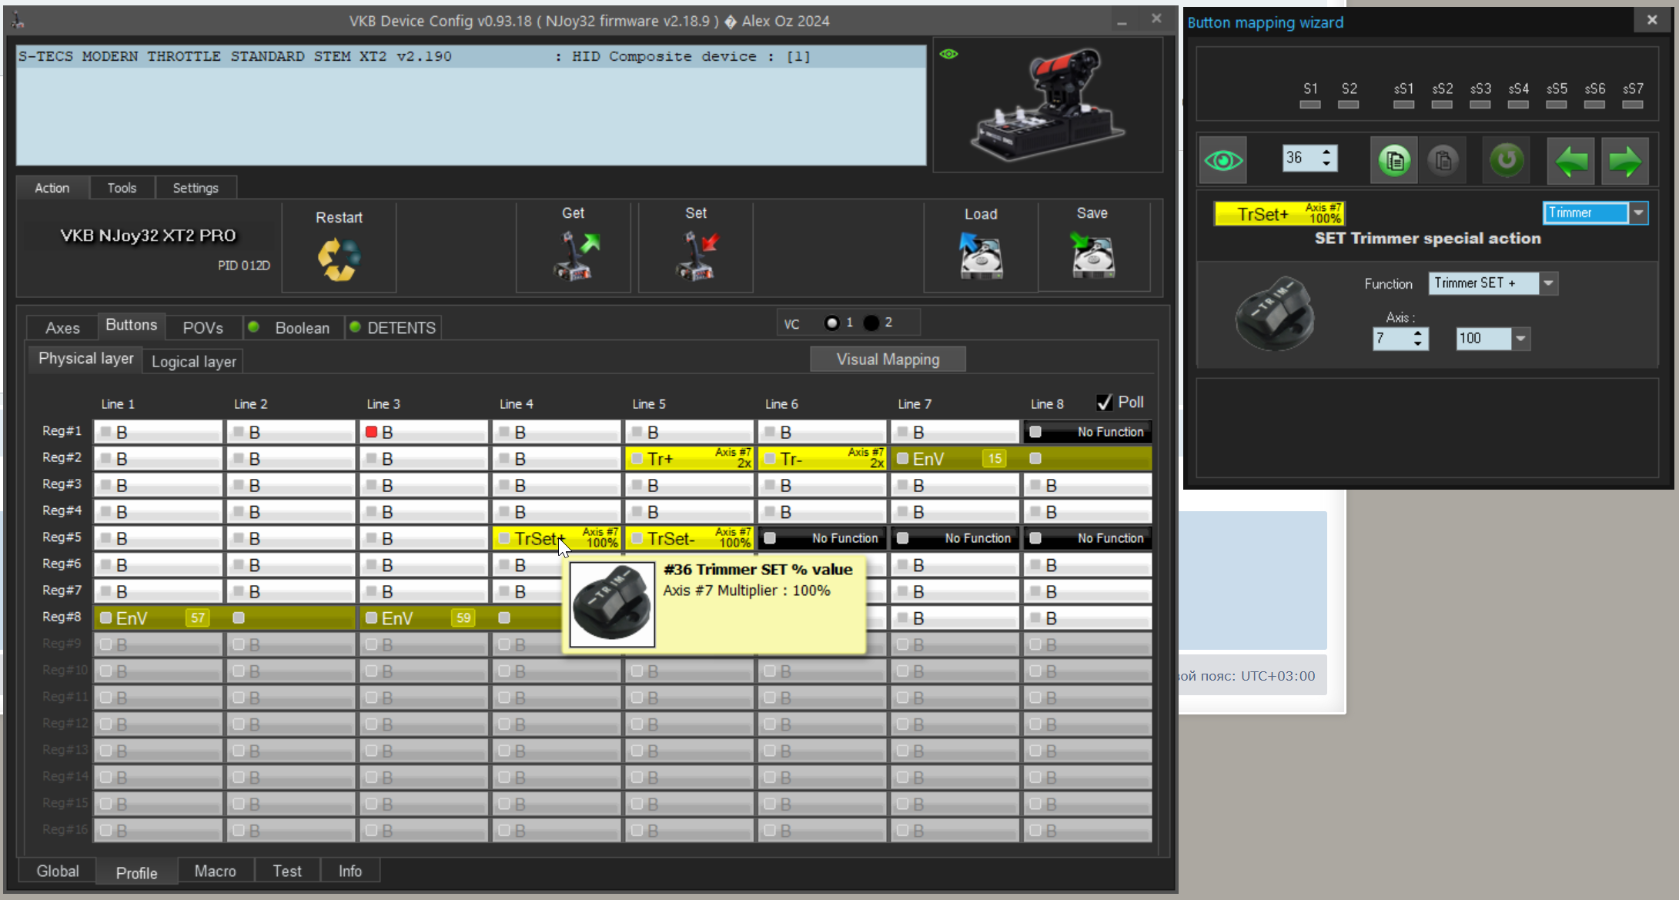This screenshot has height=900, width=1679.
Task: Open the Info bottom tab
Action: (350, 871)
